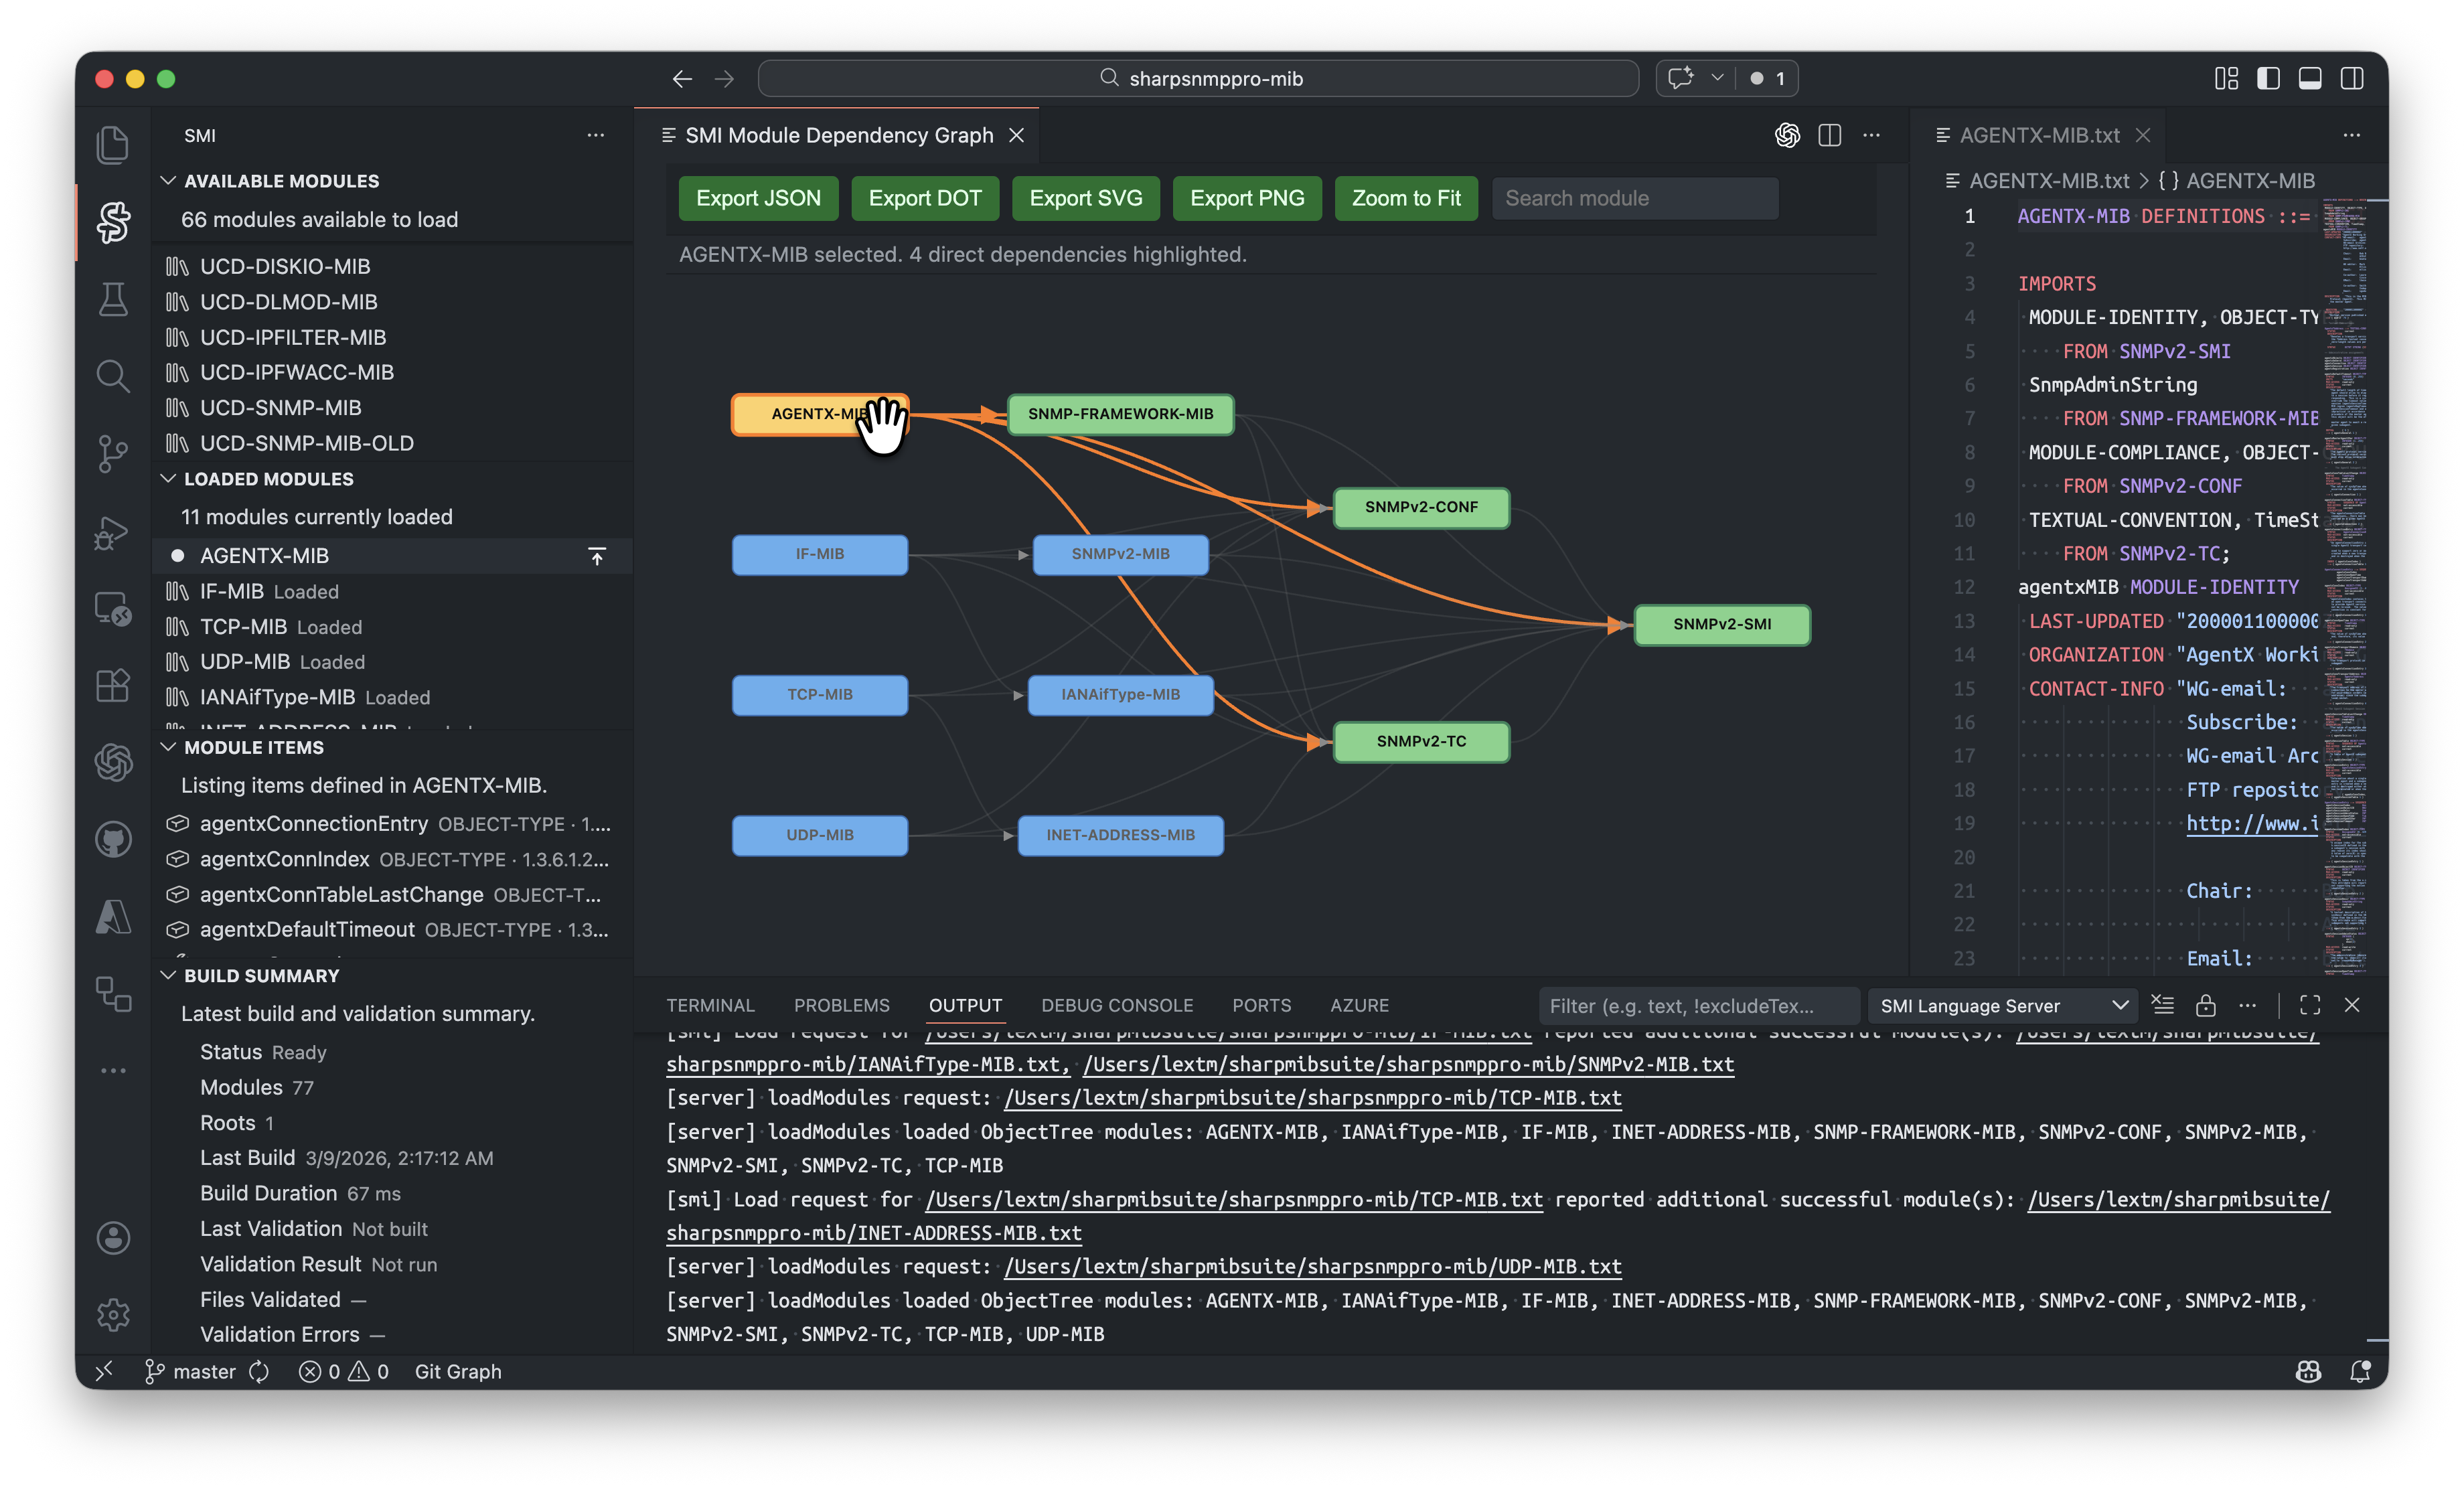2464x1489 pixels.
Task: Open Git Graph from the status bar
Action: (458, 1371)
